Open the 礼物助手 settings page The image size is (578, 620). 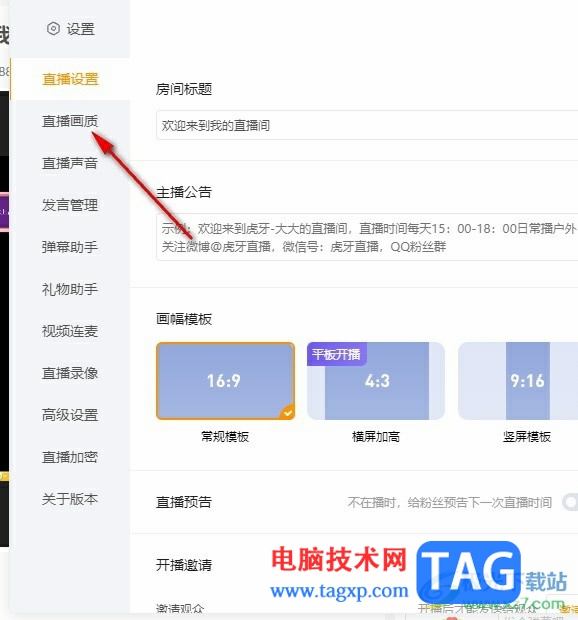[x=70, y=289]
